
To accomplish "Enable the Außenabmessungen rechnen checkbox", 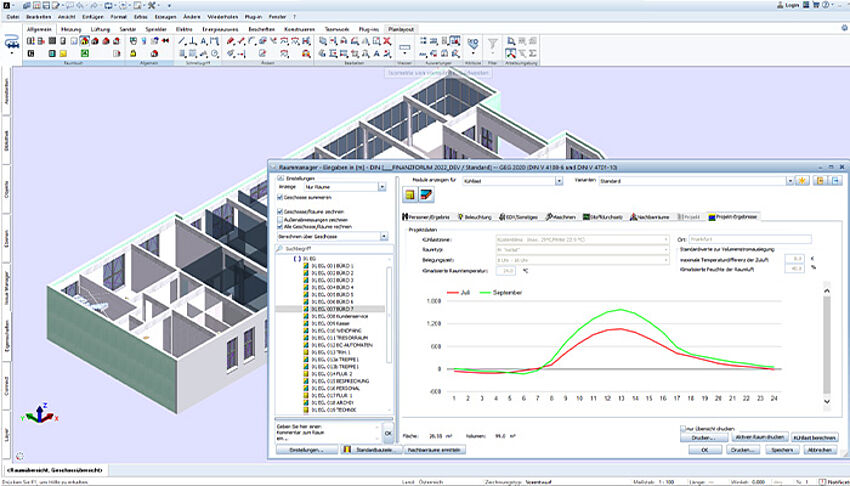I will pyautogui.click(x=279, y=220).
